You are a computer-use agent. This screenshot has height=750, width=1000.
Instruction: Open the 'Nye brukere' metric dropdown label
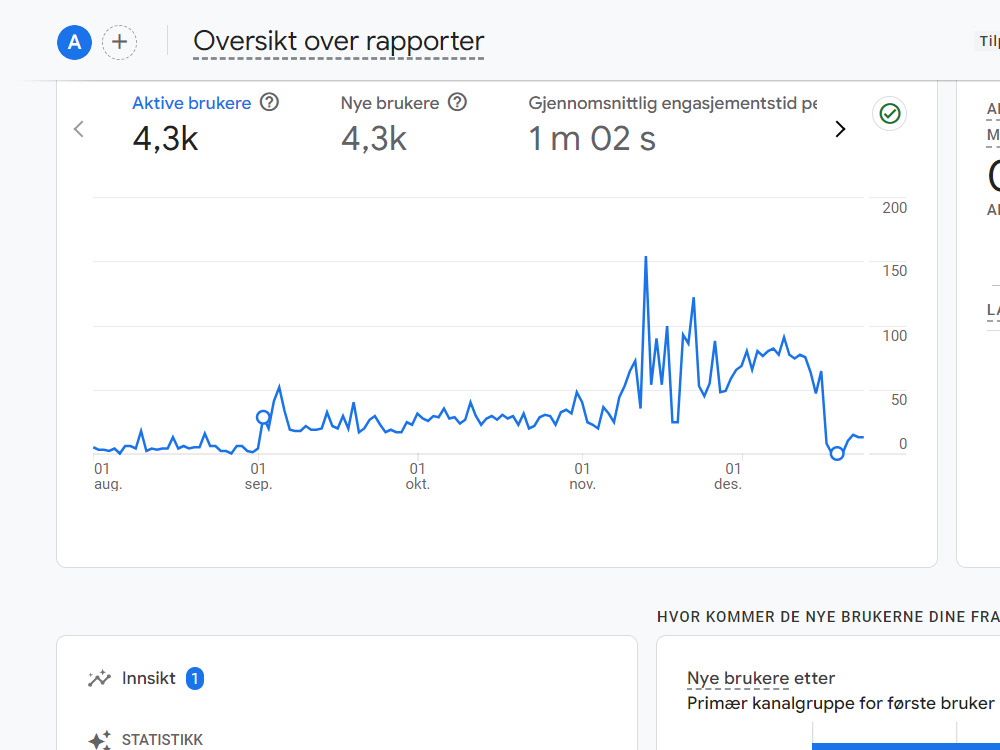[x=738, y=679]
